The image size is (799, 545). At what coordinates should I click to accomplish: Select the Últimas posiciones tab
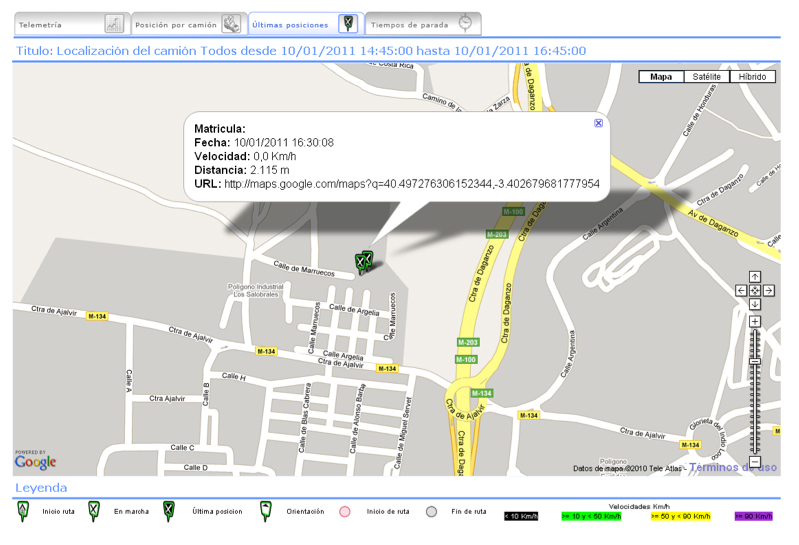click(306, 24)
